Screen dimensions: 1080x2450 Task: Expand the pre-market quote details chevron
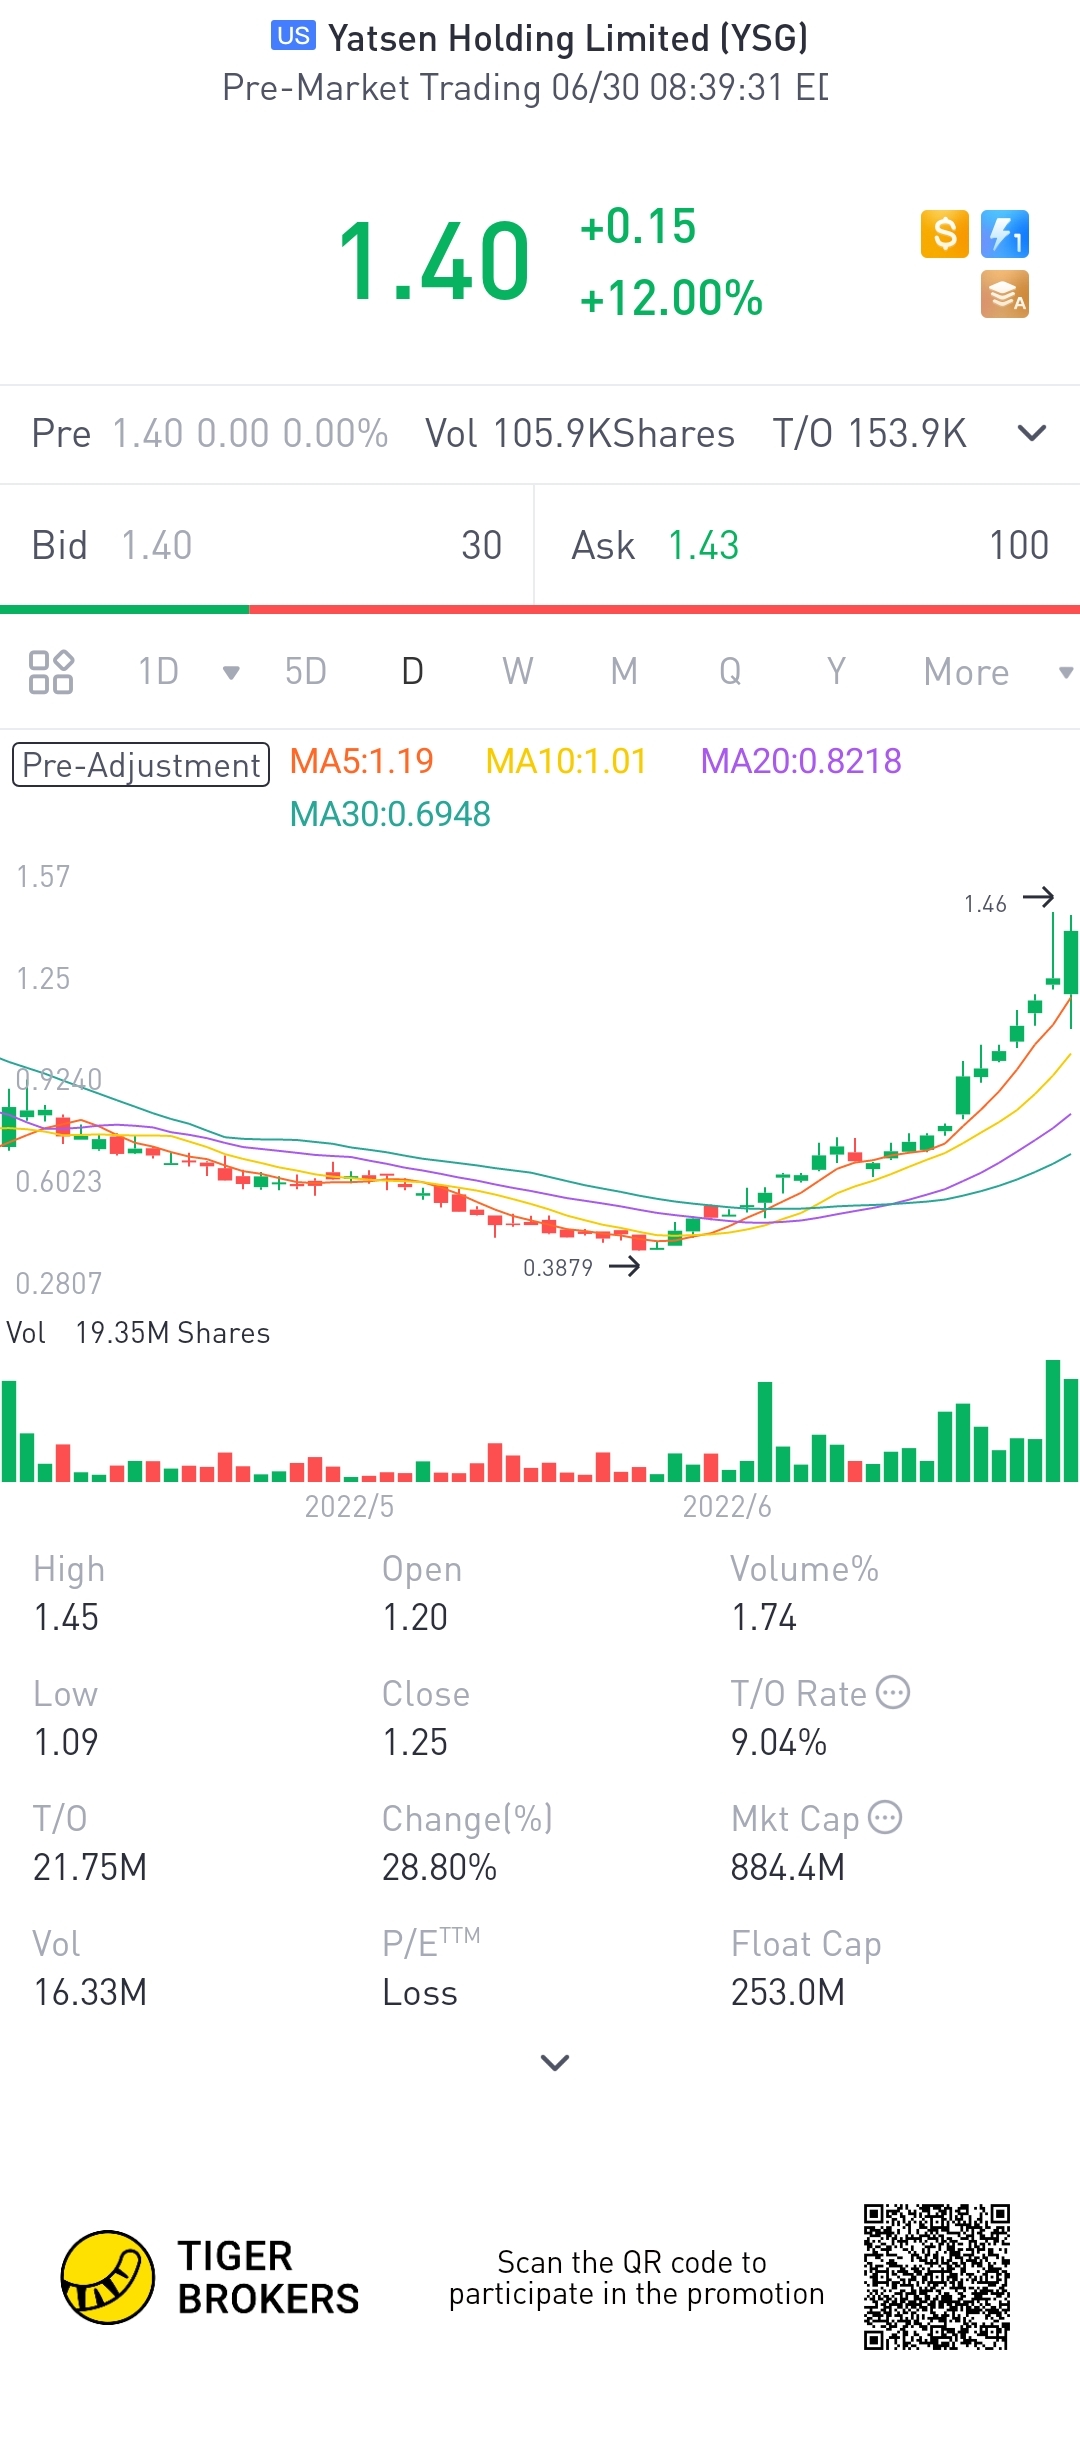[1032, 433]
